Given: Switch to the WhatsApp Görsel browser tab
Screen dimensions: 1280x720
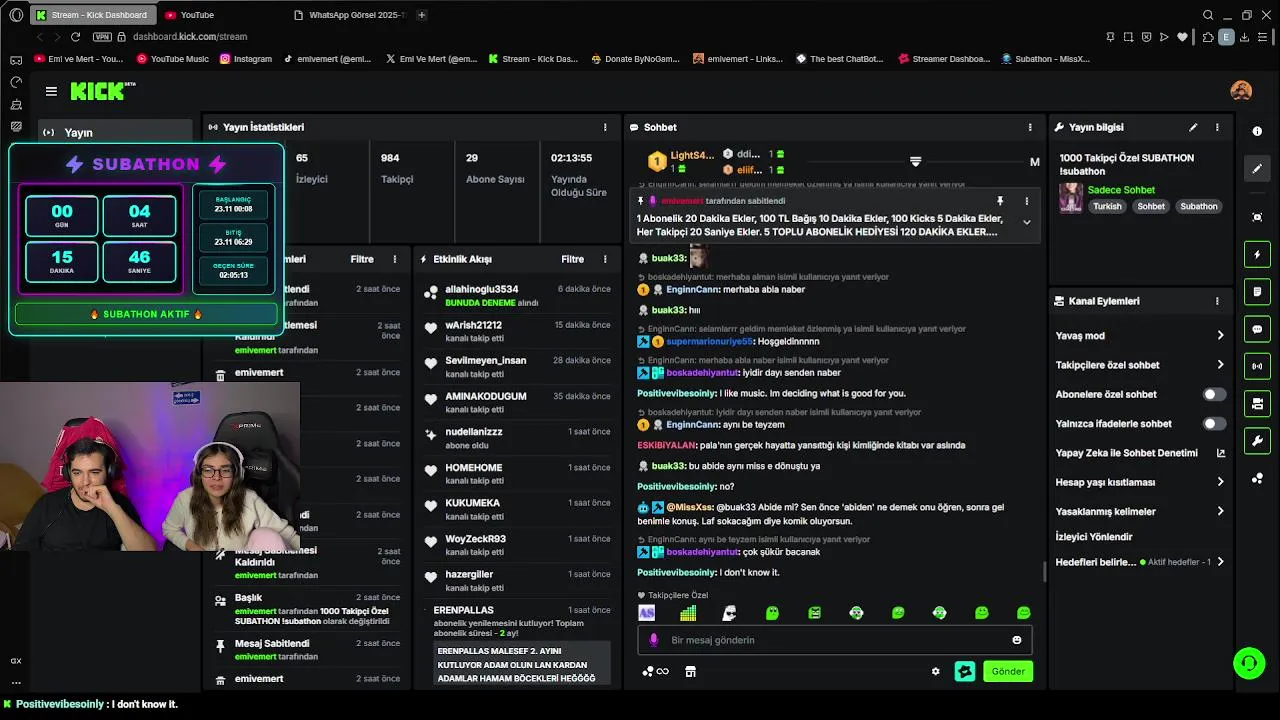Looking at the screenshot, I should tap(350, 15).
